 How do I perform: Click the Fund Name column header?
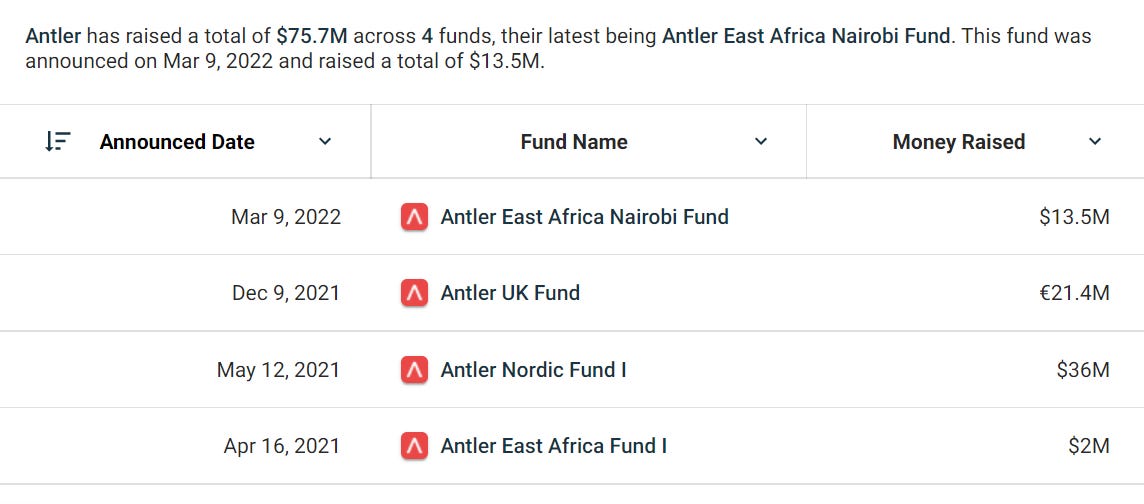(574, 141)
